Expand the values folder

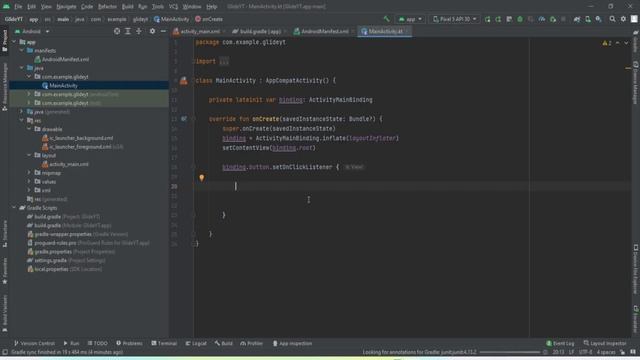[29, 182]
